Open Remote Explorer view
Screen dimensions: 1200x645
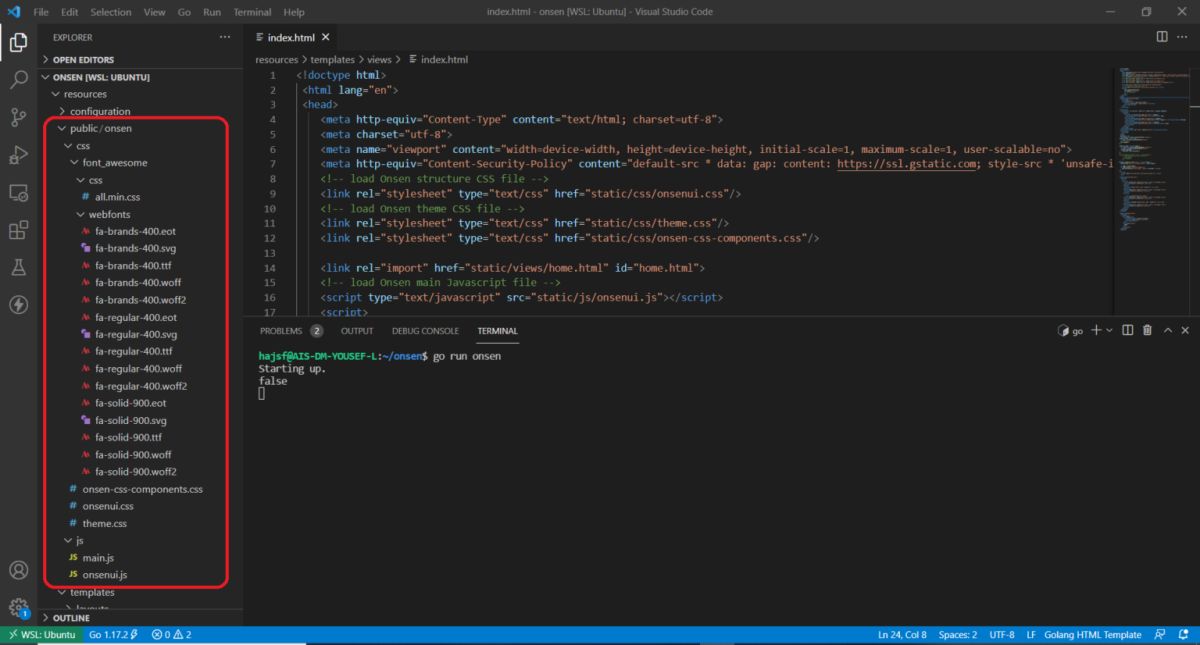(x=18, y=192)
